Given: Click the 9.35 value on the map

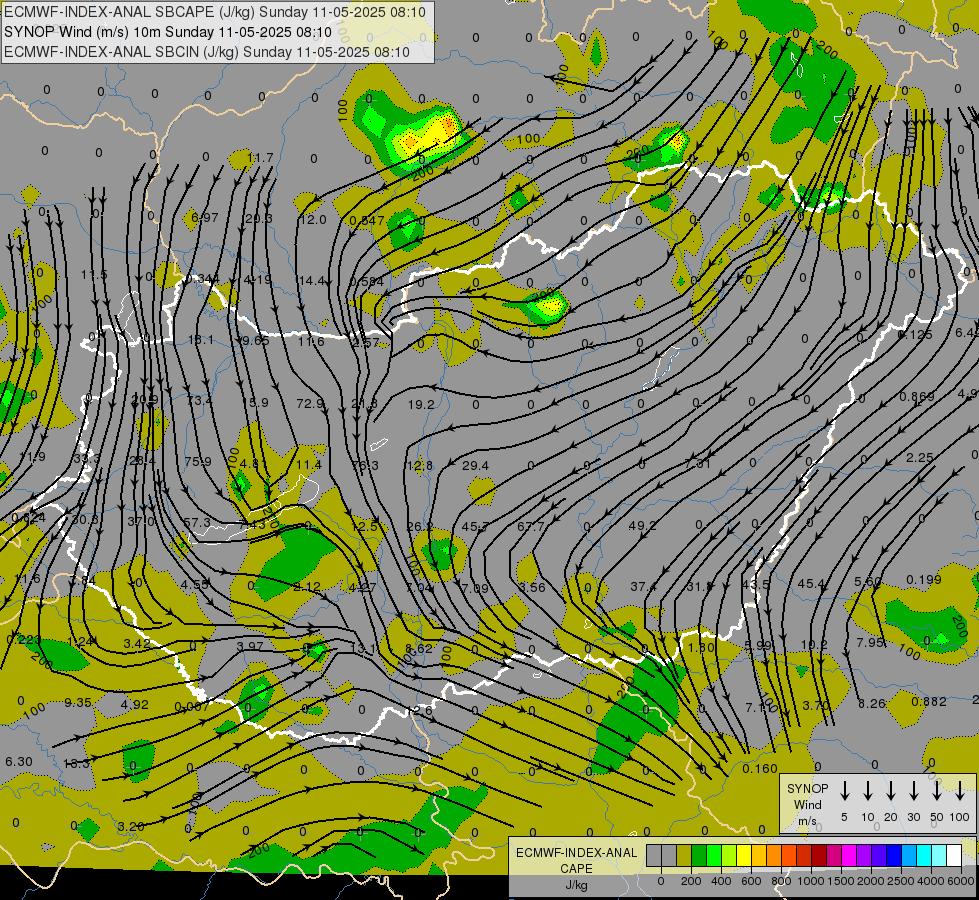Looking at the screenshot, I should click(x=78, y=703).
